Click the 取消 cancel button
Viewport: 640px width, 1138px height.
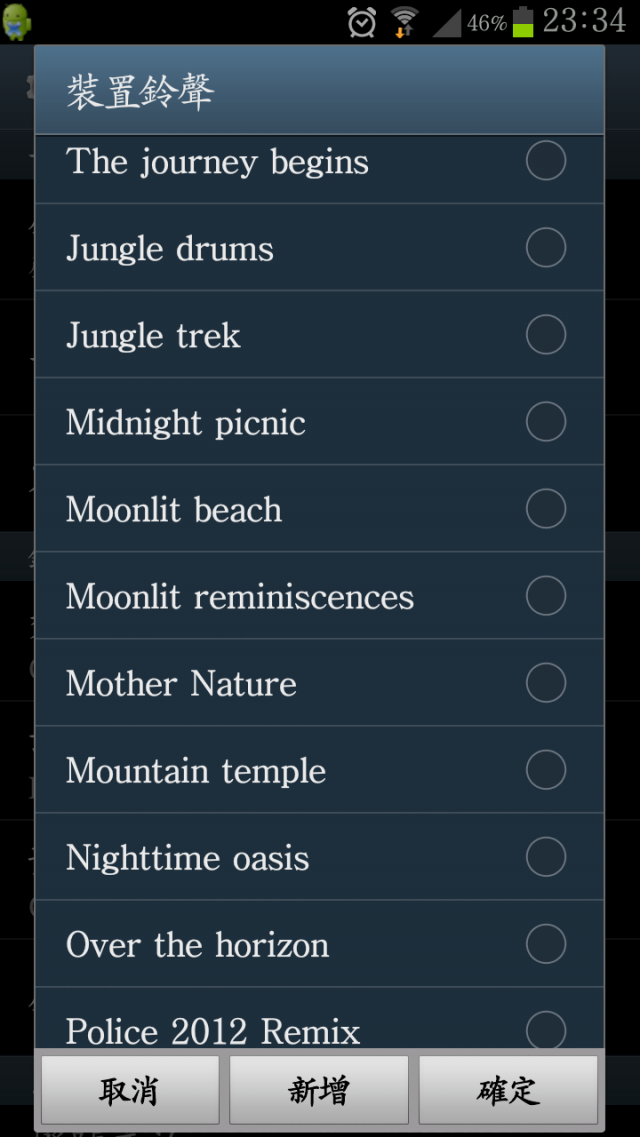[130, 1090]
